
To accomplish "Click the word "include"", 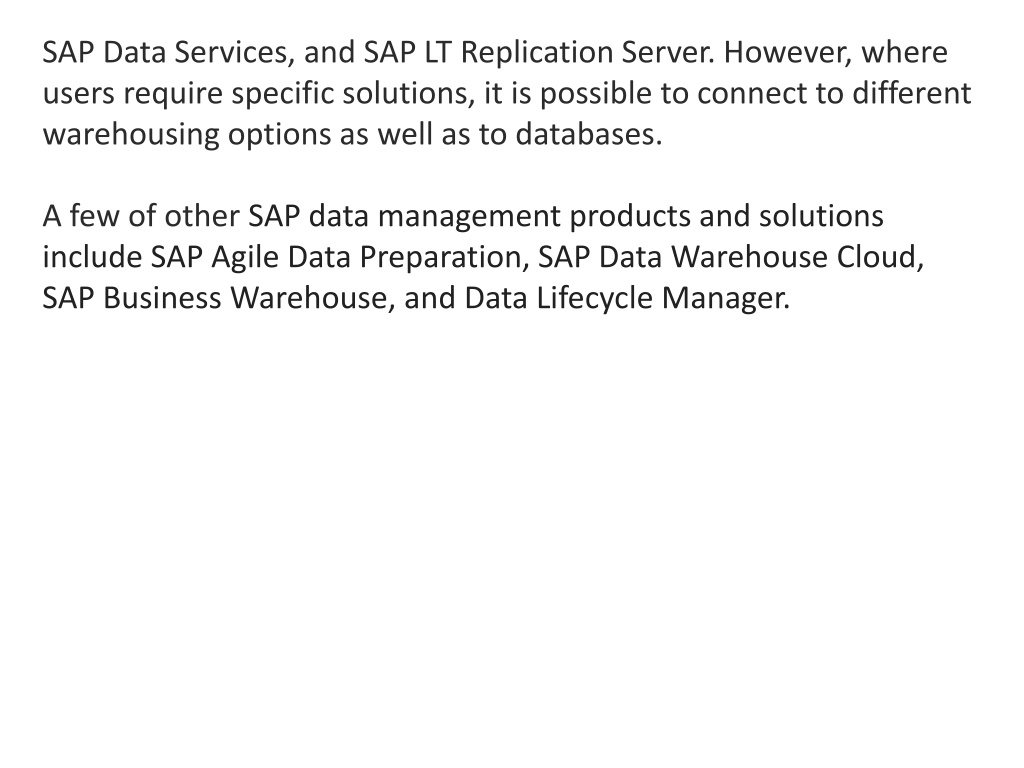I will pos(92,257).
